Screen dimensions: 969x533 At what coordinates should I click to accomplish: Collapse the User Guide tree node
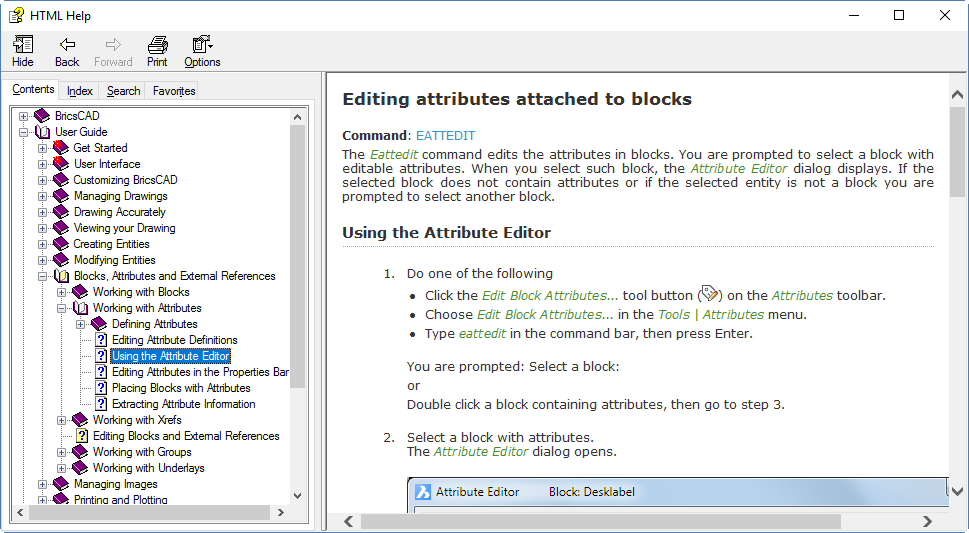23,132
